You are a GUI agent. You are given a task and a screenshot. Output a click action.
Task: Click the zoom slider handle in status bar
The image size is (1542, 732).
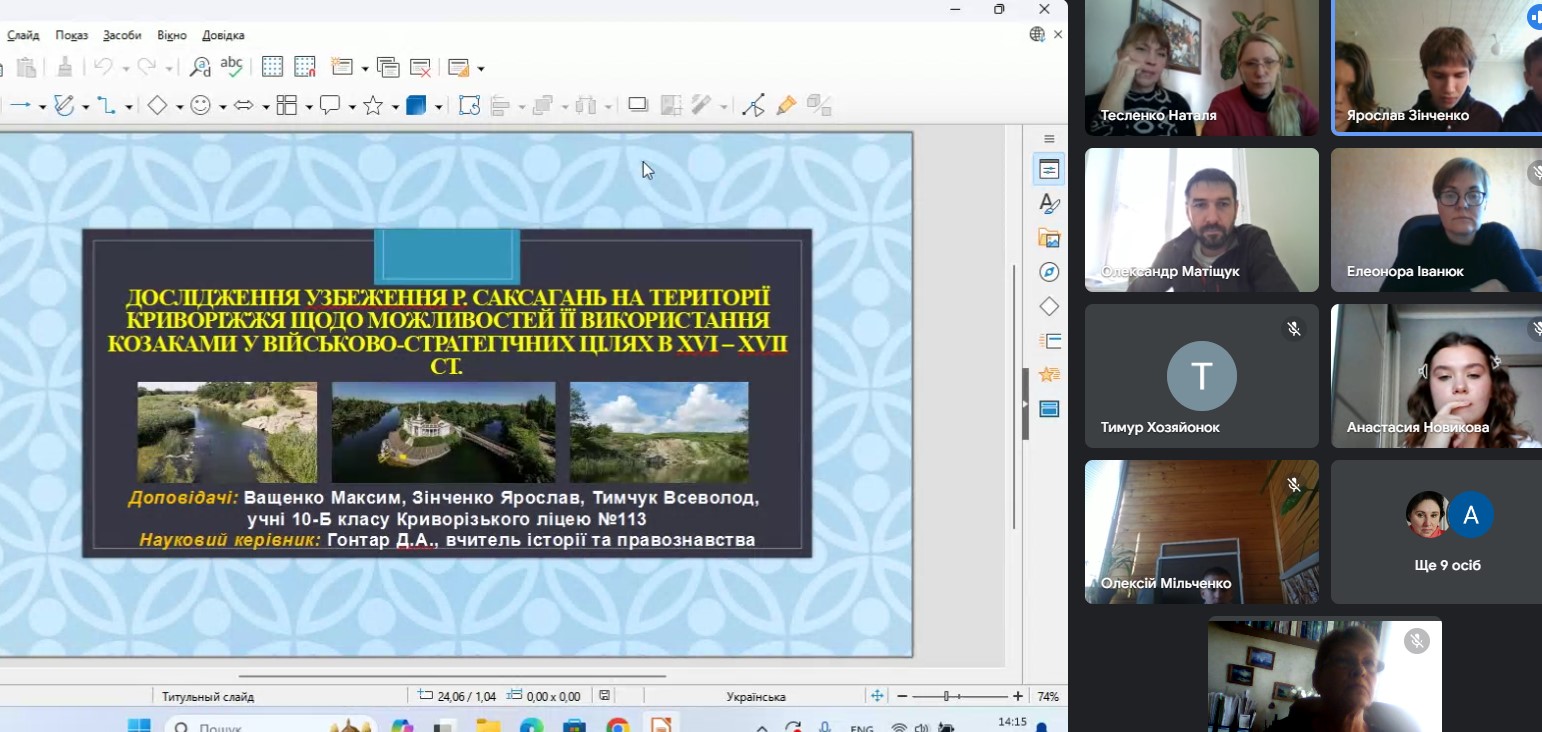coord(946,696)
